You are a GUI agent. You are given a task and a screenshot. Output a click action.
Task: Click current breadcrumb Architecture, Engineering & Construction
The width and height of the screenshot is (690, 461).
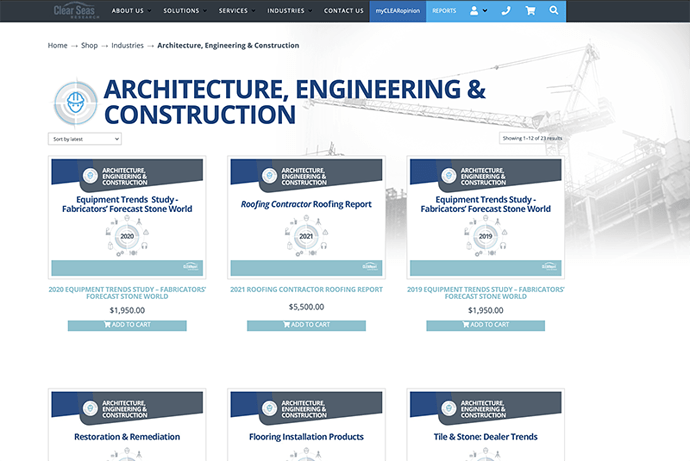[228, 45]
